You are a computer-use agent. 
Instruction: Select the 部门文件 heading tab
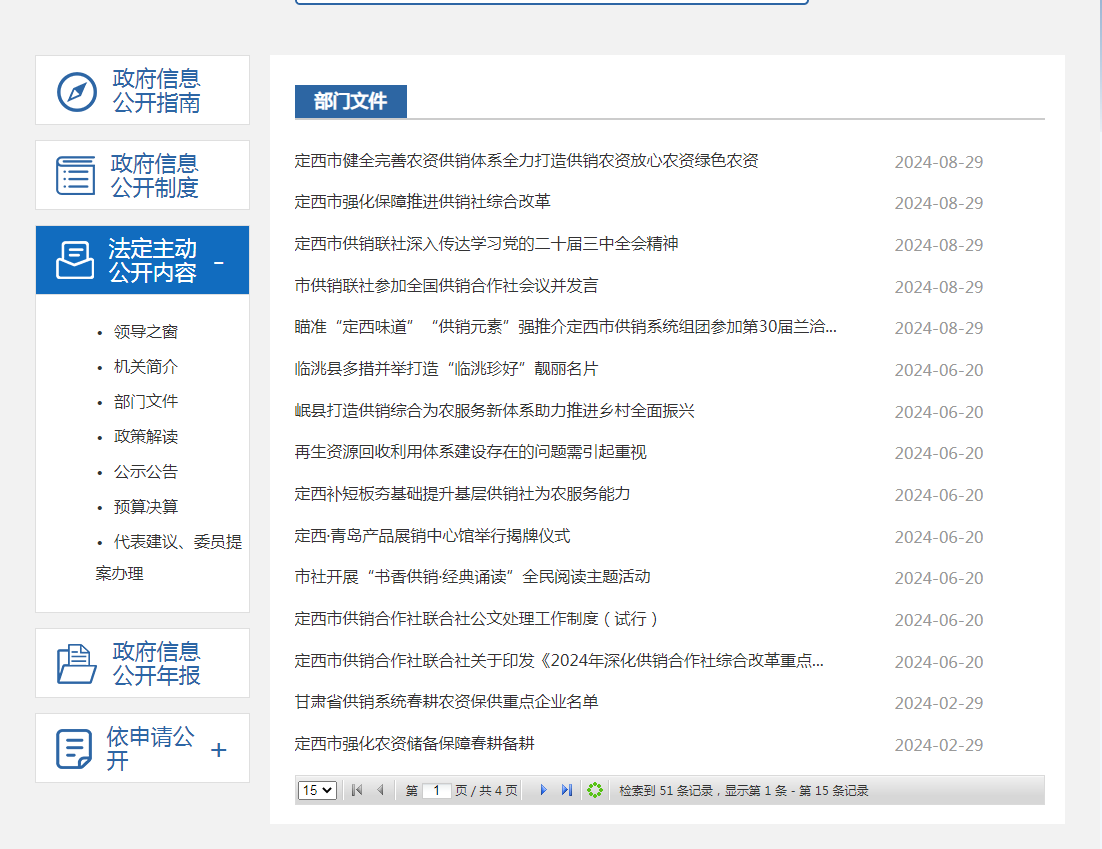351,101
